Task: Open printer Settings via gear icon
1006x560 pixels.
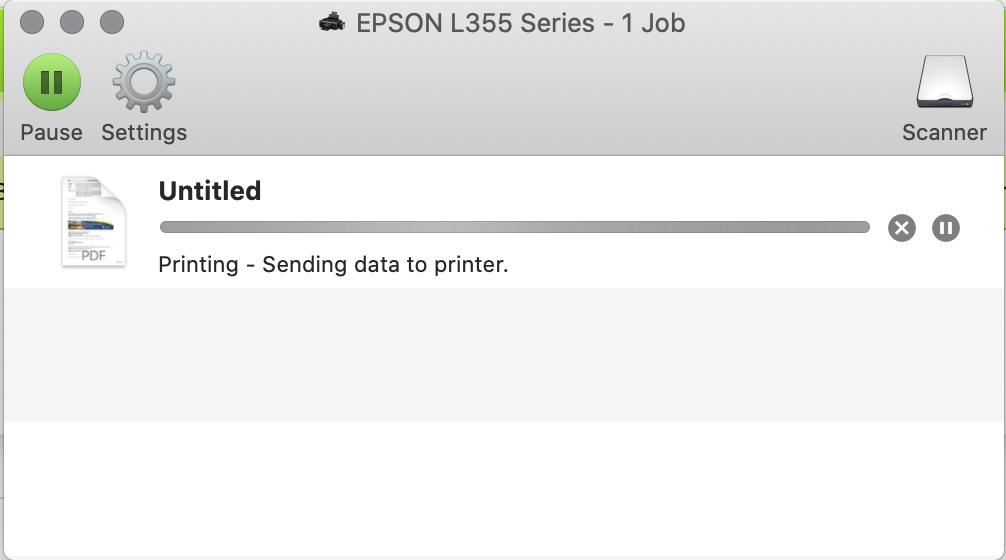Action: click(x=144, y=82)
